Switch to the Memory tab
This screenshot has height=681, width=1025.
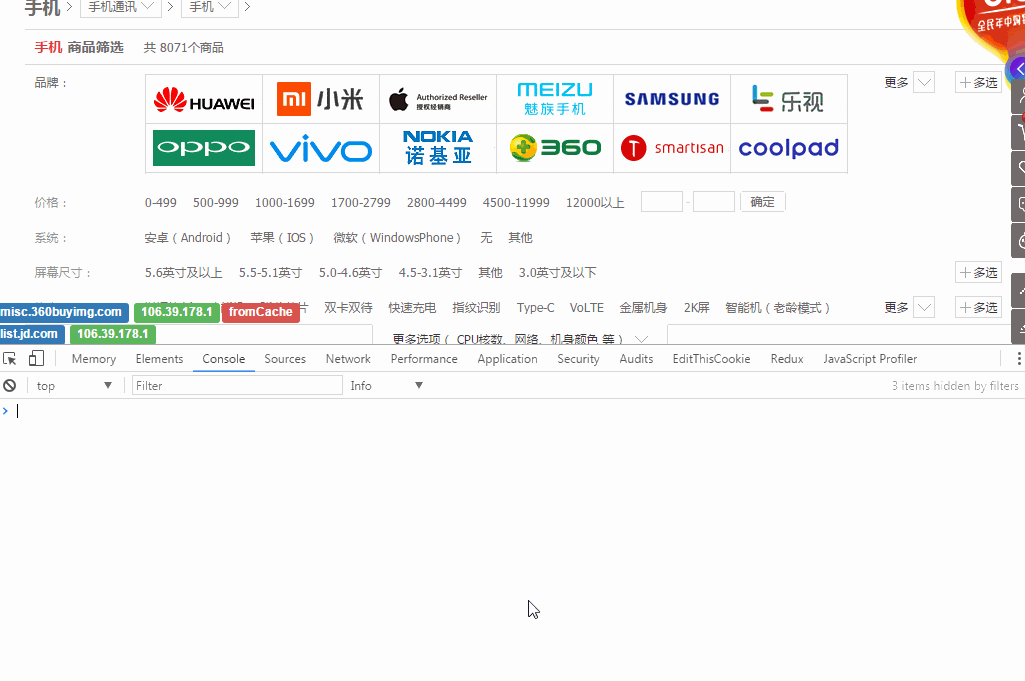[x=93, y=359]
